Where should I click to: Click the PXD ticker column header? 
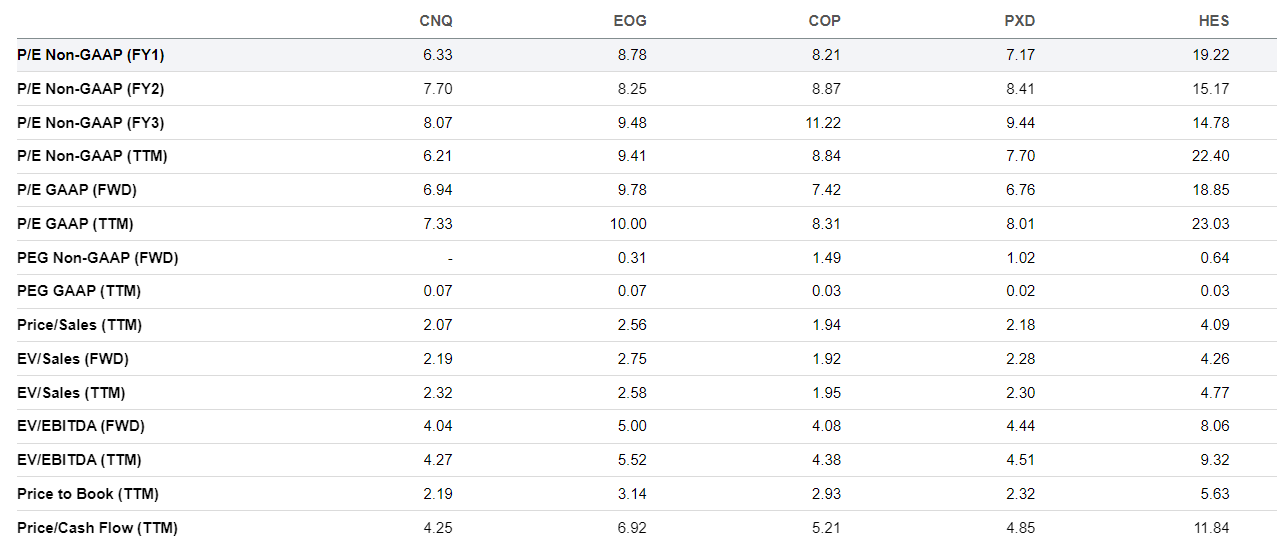tap(1019, 21)
